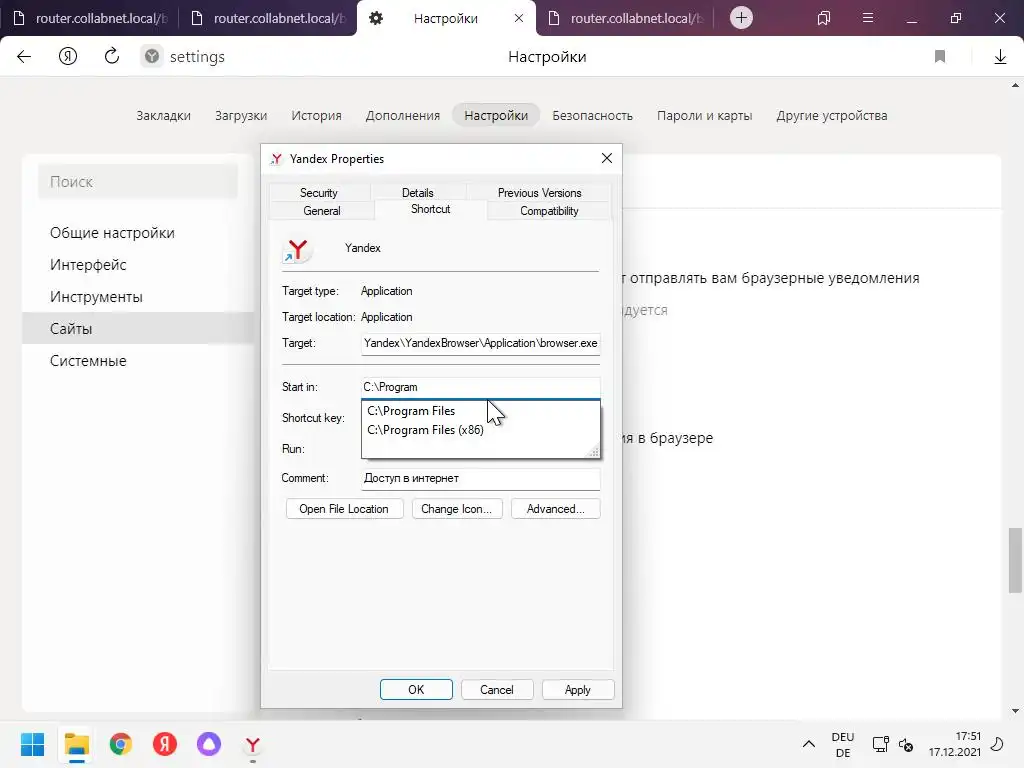Screen dimensions: 1024x768
Task: Open the red Yandex icon in taskbar
Action: (165, 744)
